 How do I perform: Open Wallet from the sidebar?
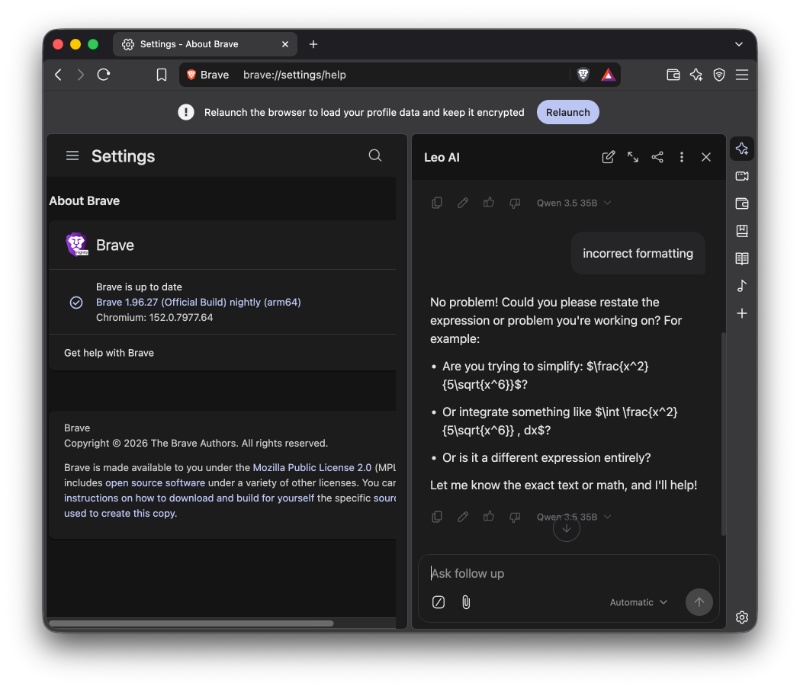click(742, 204)
